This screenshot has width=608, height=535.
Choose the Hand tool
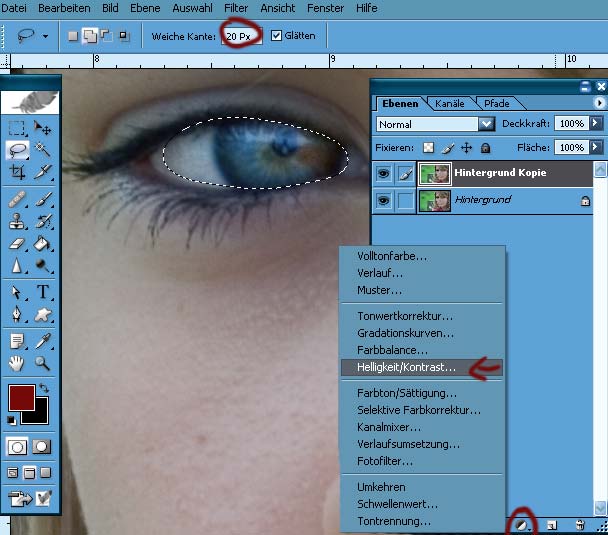tap(17, 363)
